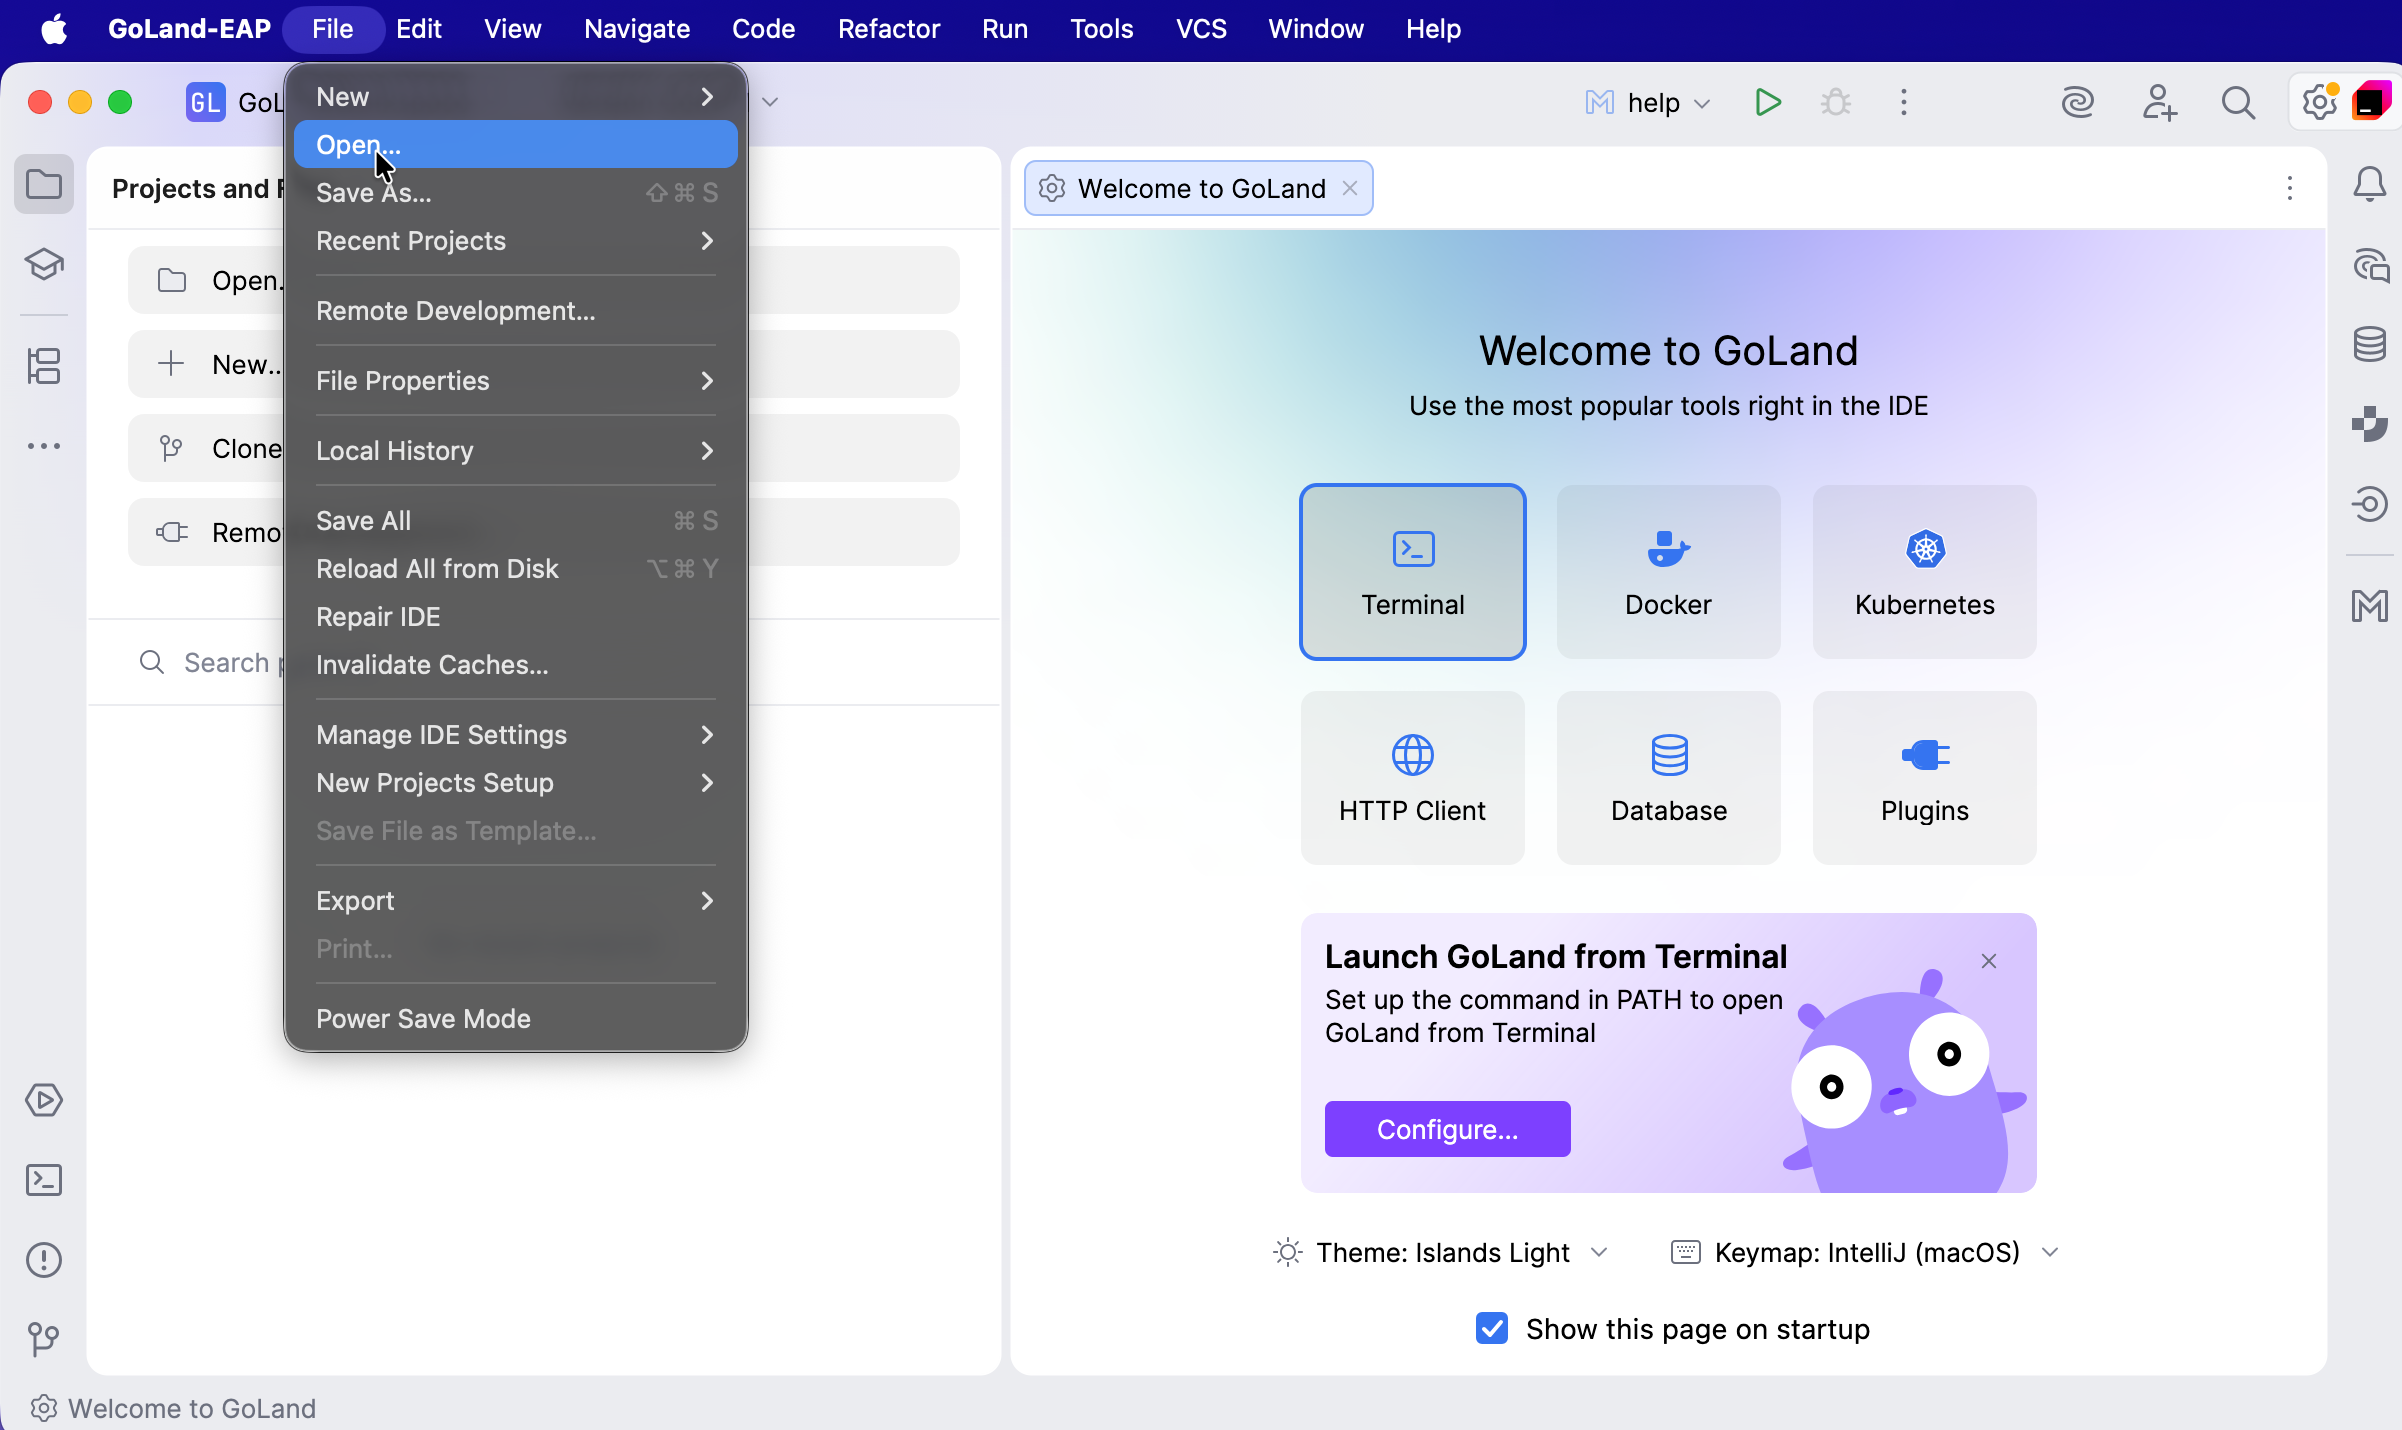
Task: Open the Database tool window on the right
Action: pos(2369,344)
